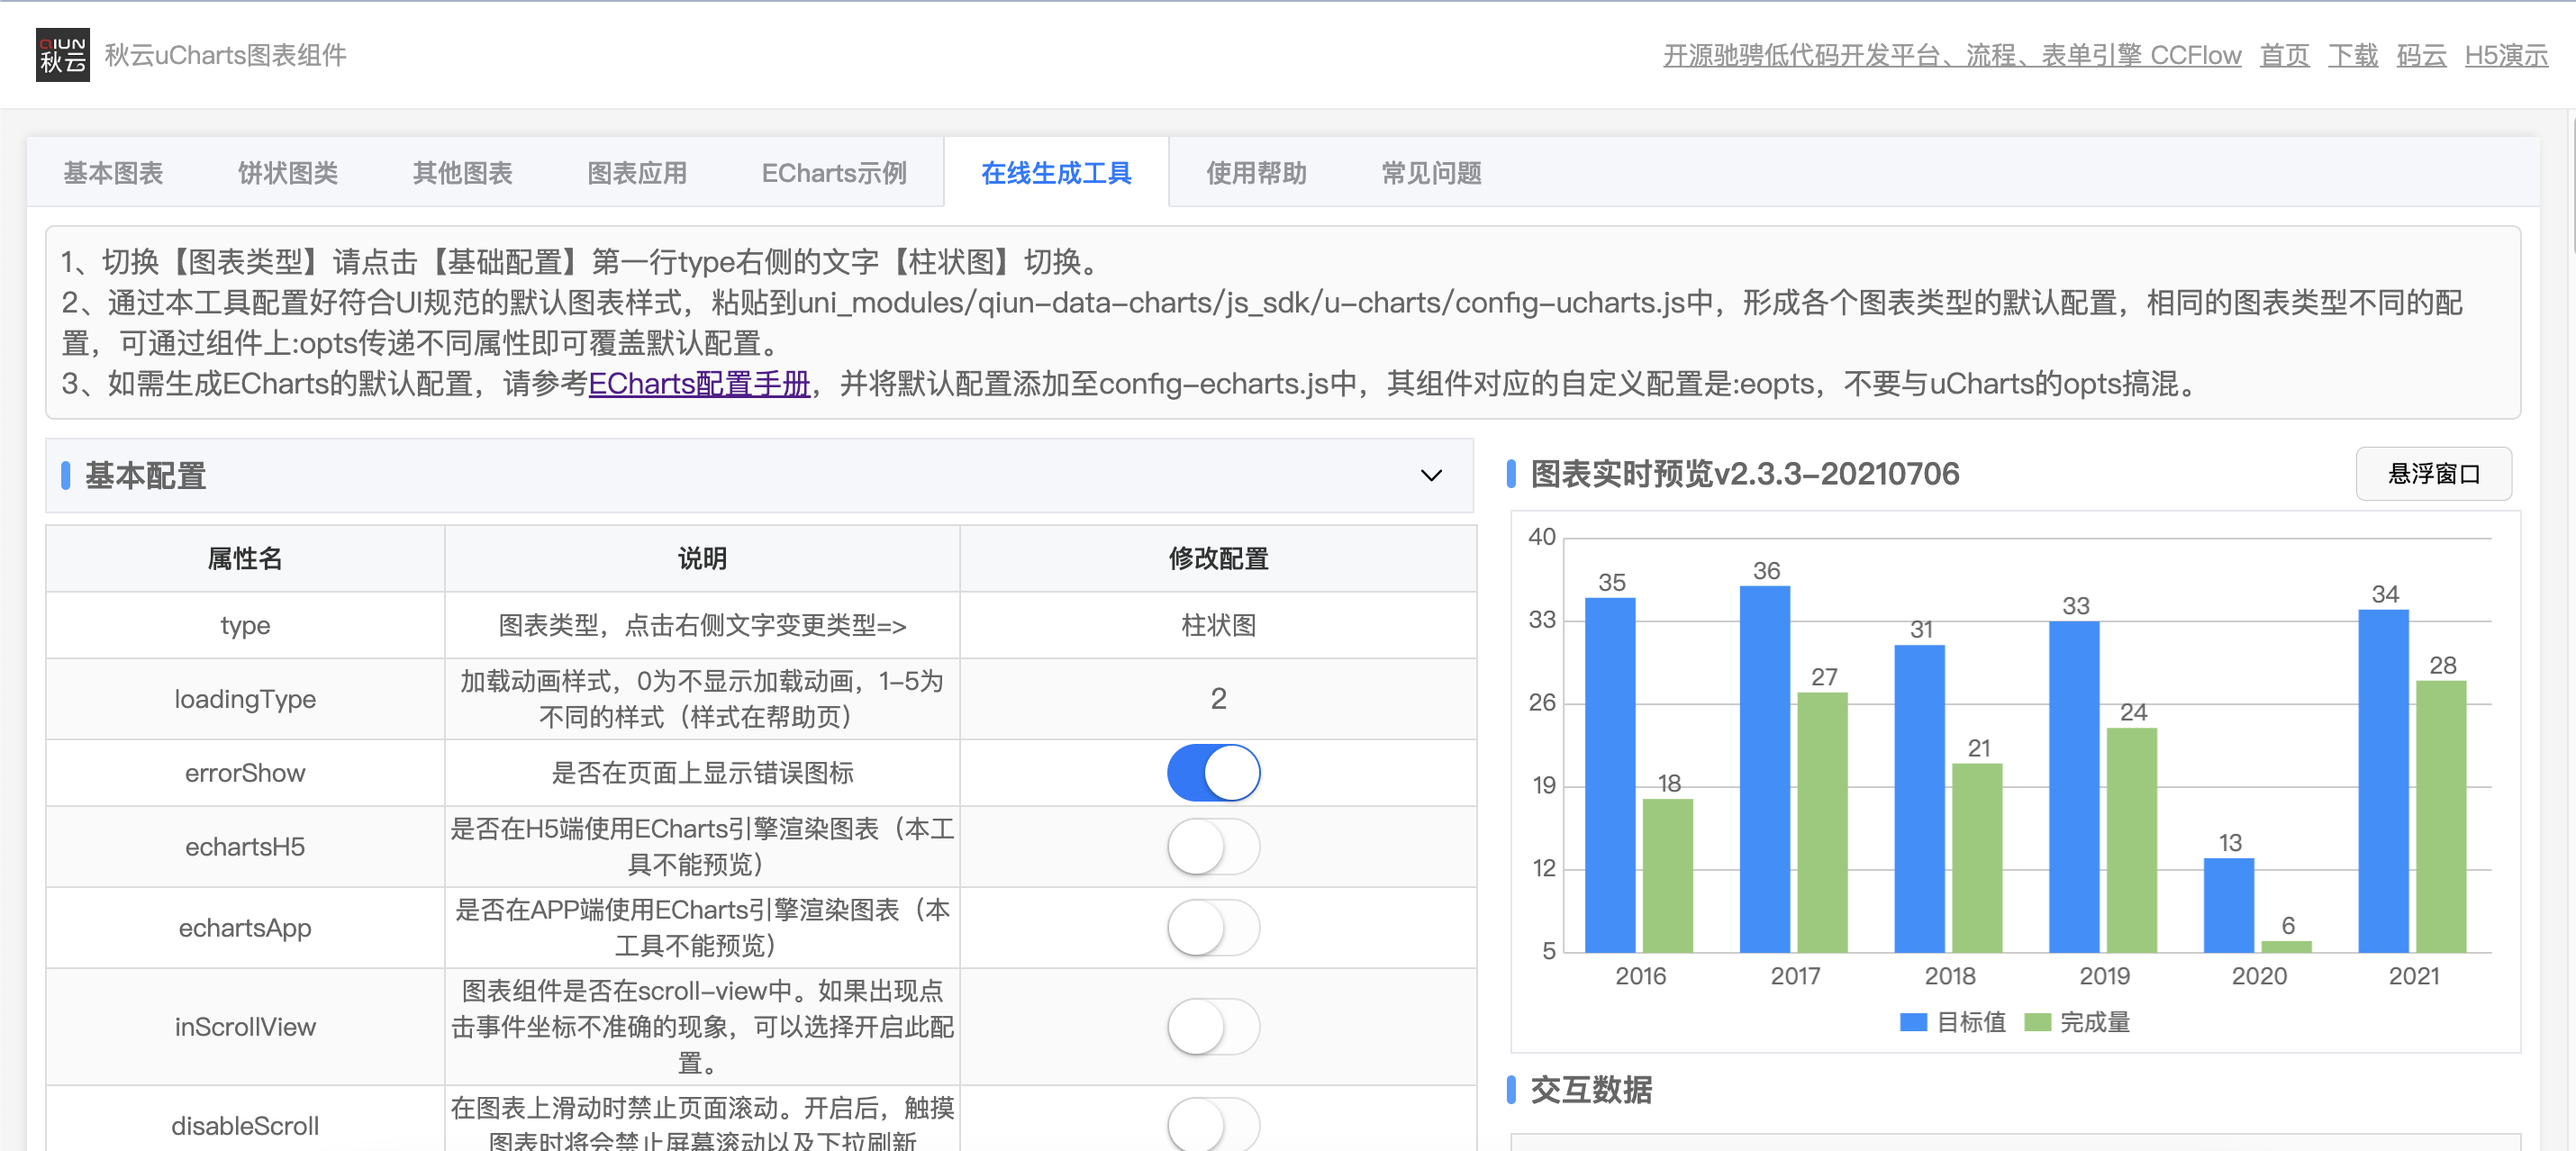The image size is (2576, 1151).
Task: Disable the errorShow switch
Action: [x=1214, y=772]
